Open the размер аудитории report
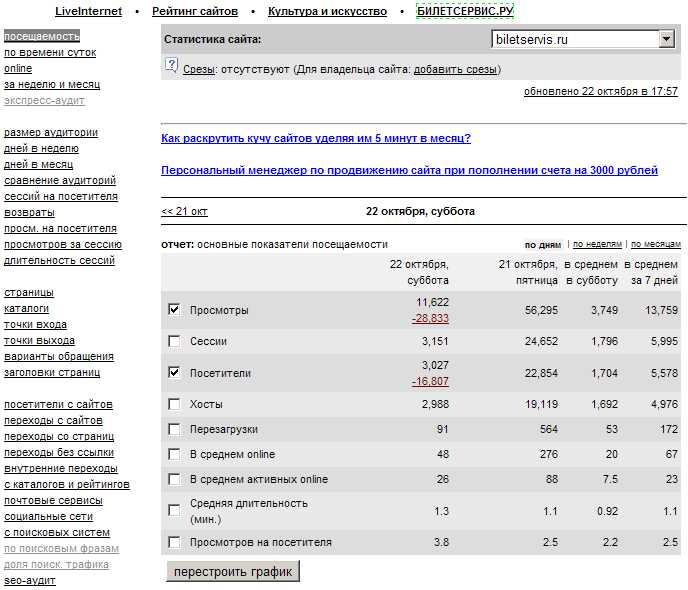Screen dimensions: 688x590 coord(51,132)
